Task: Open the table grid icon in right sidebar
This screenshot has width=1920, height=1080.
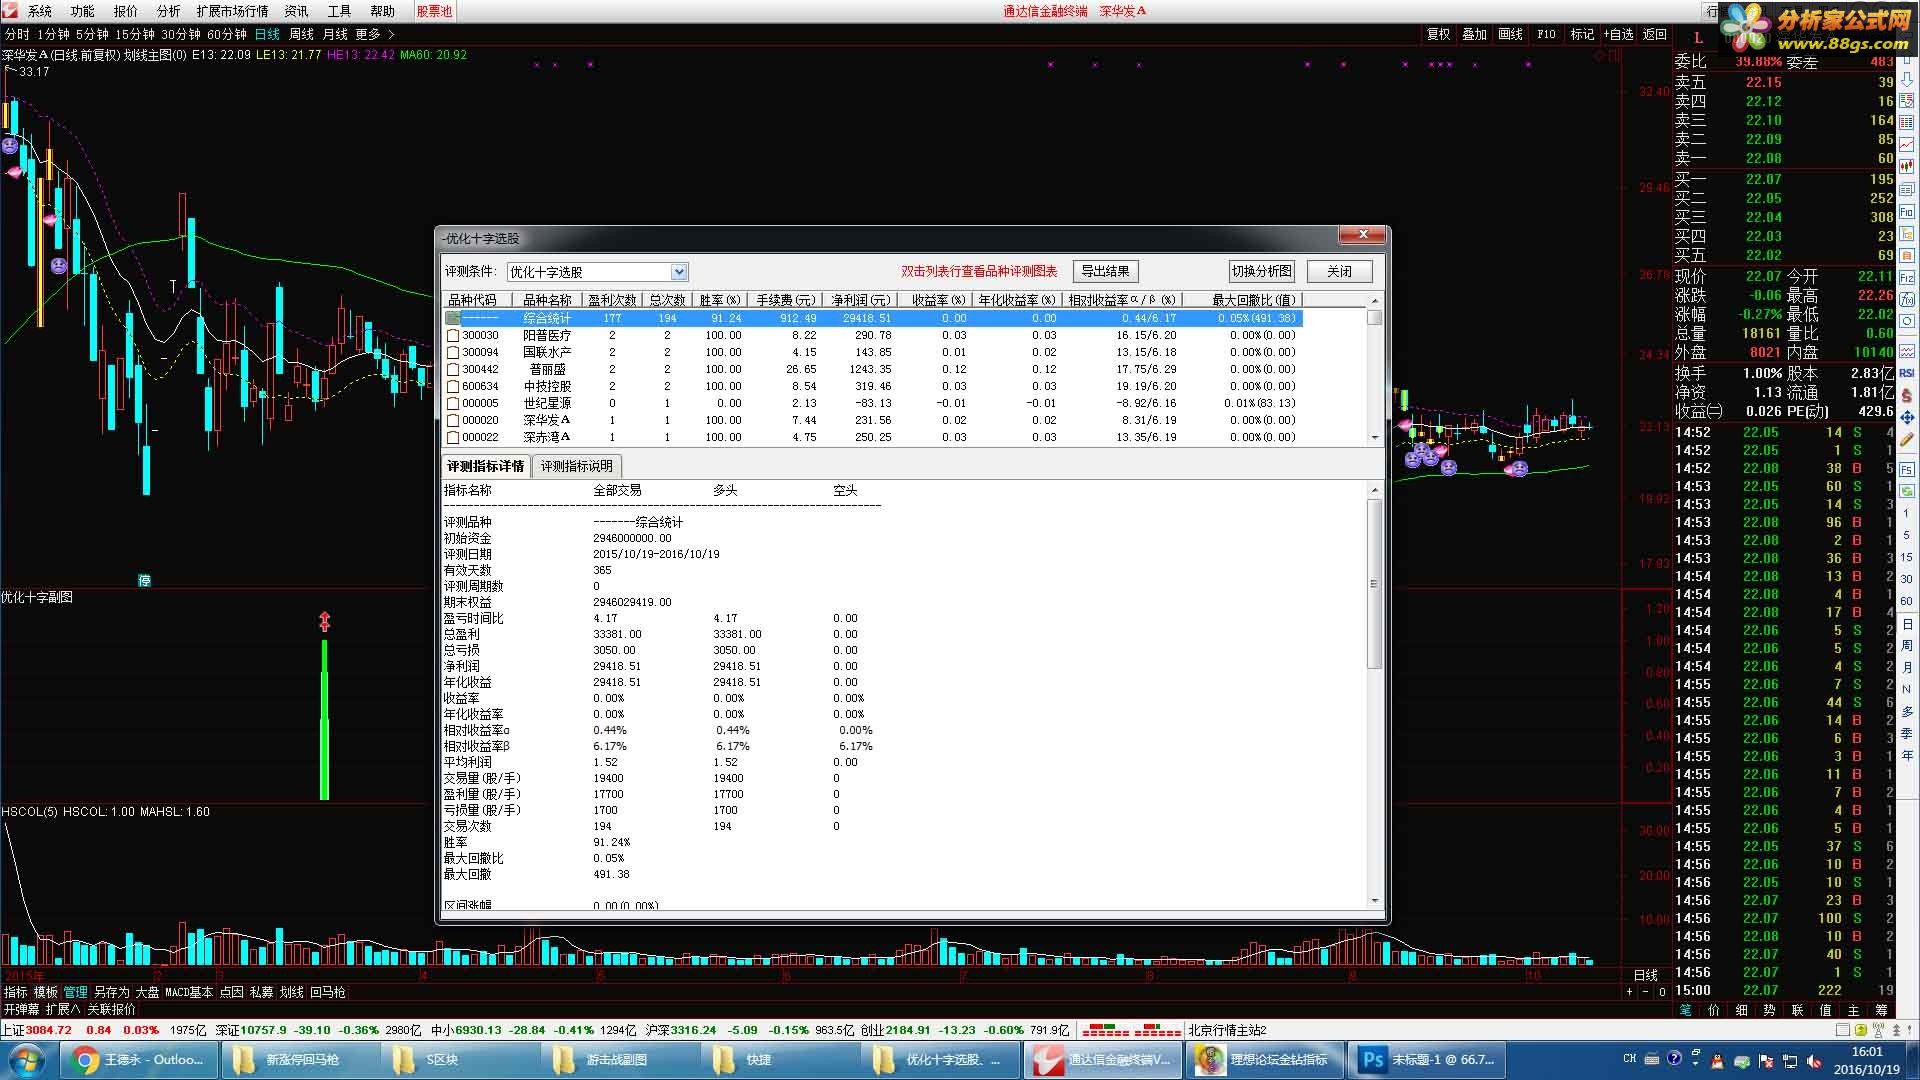Action: (x=1907, y=123)
